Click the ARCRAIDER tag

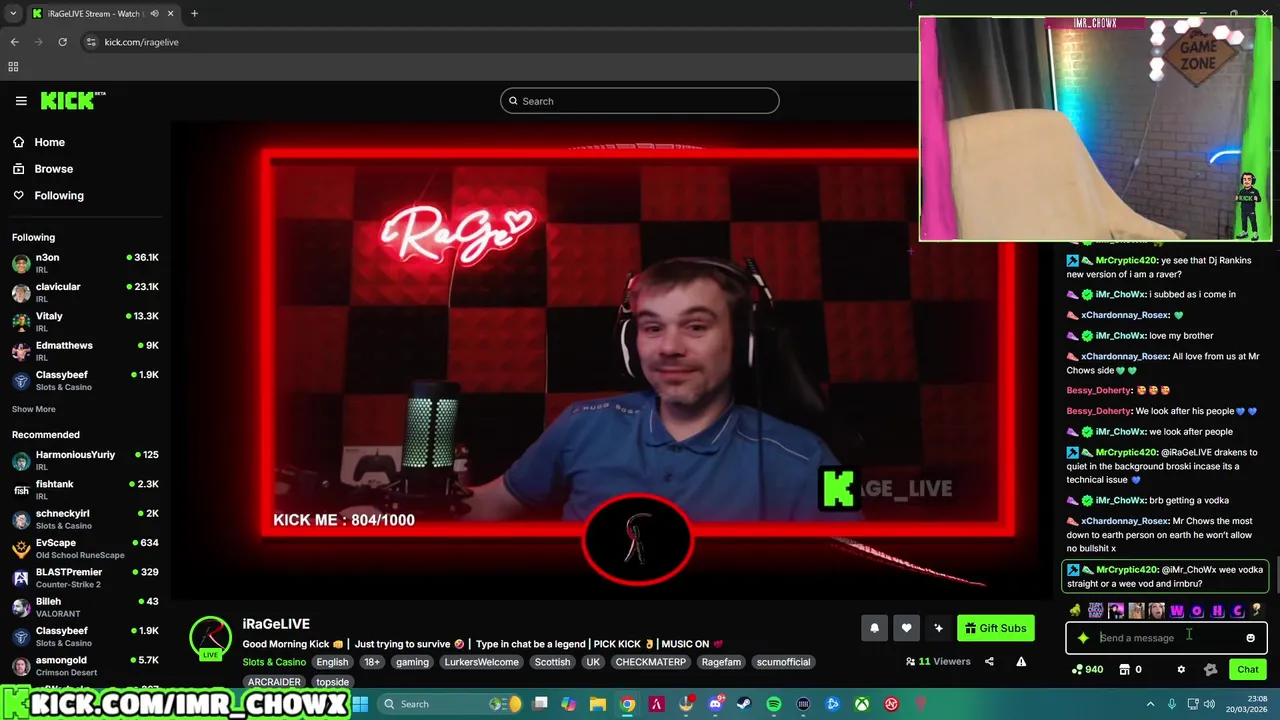274,682
